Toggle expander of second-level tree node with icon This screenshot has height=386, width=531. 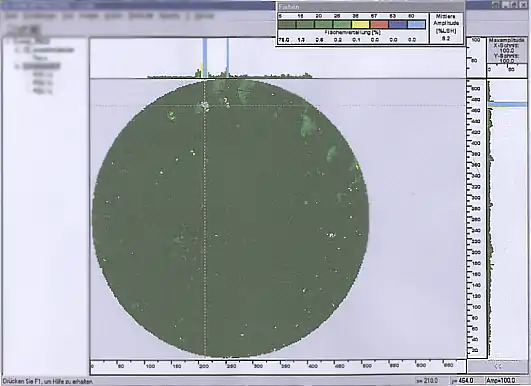click(17, 50)
